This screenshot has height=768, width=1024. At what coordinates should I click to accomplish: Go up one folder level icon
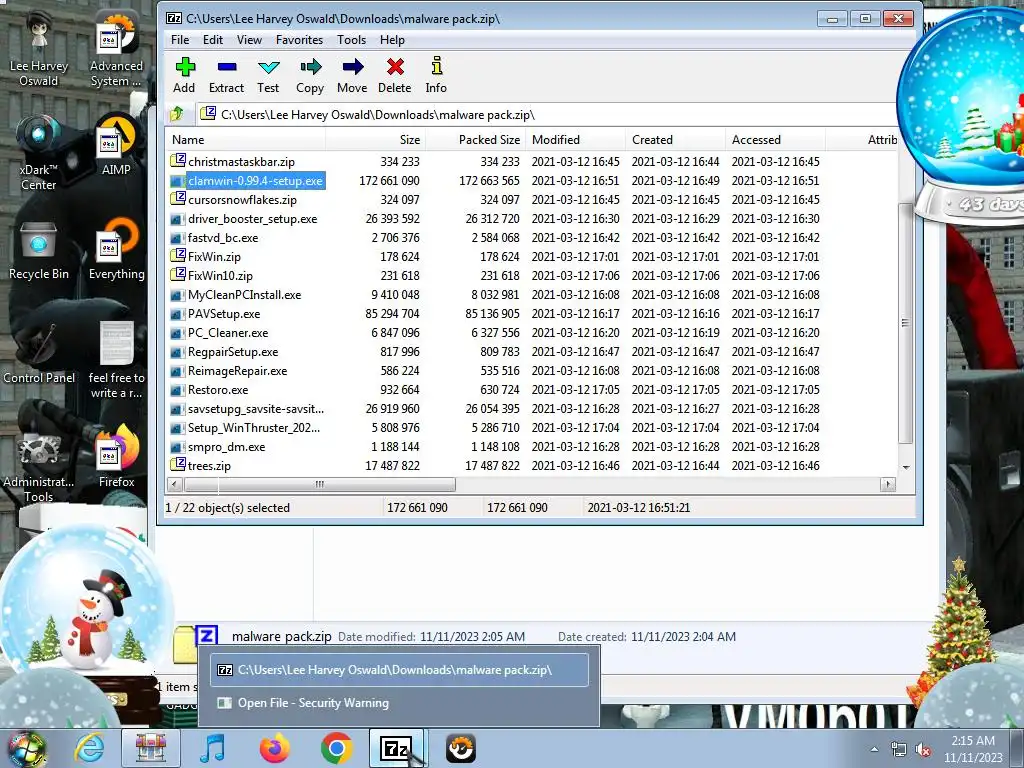click(177, 114)
